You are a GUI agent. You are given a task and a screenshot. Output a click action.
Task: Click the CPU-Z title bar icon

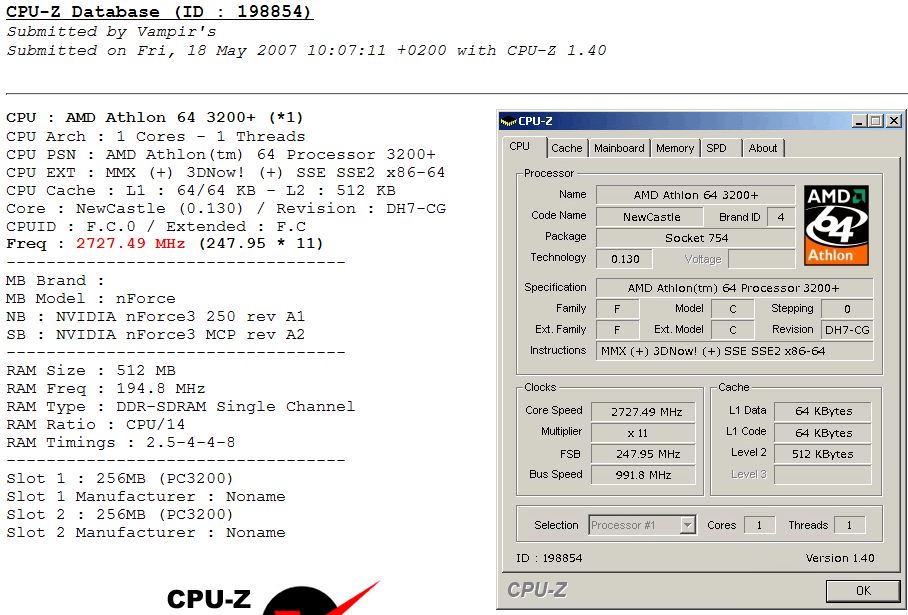click(508, 121)
